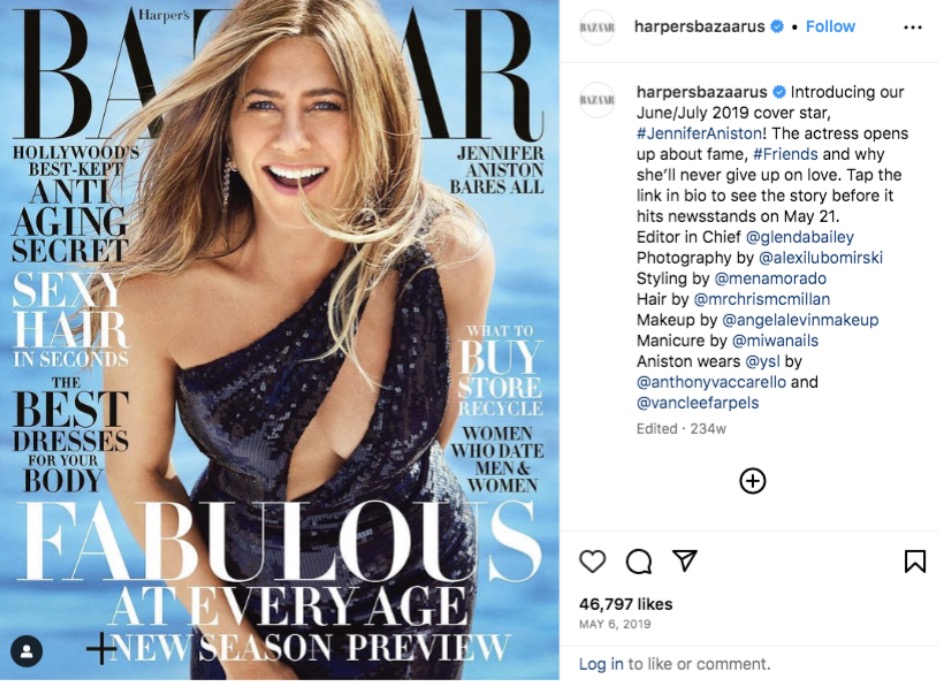Image resolution: width=938 pixels, height=682 pixels.
Task: Show tagged people on the cover photo
Action: point(26,651)
